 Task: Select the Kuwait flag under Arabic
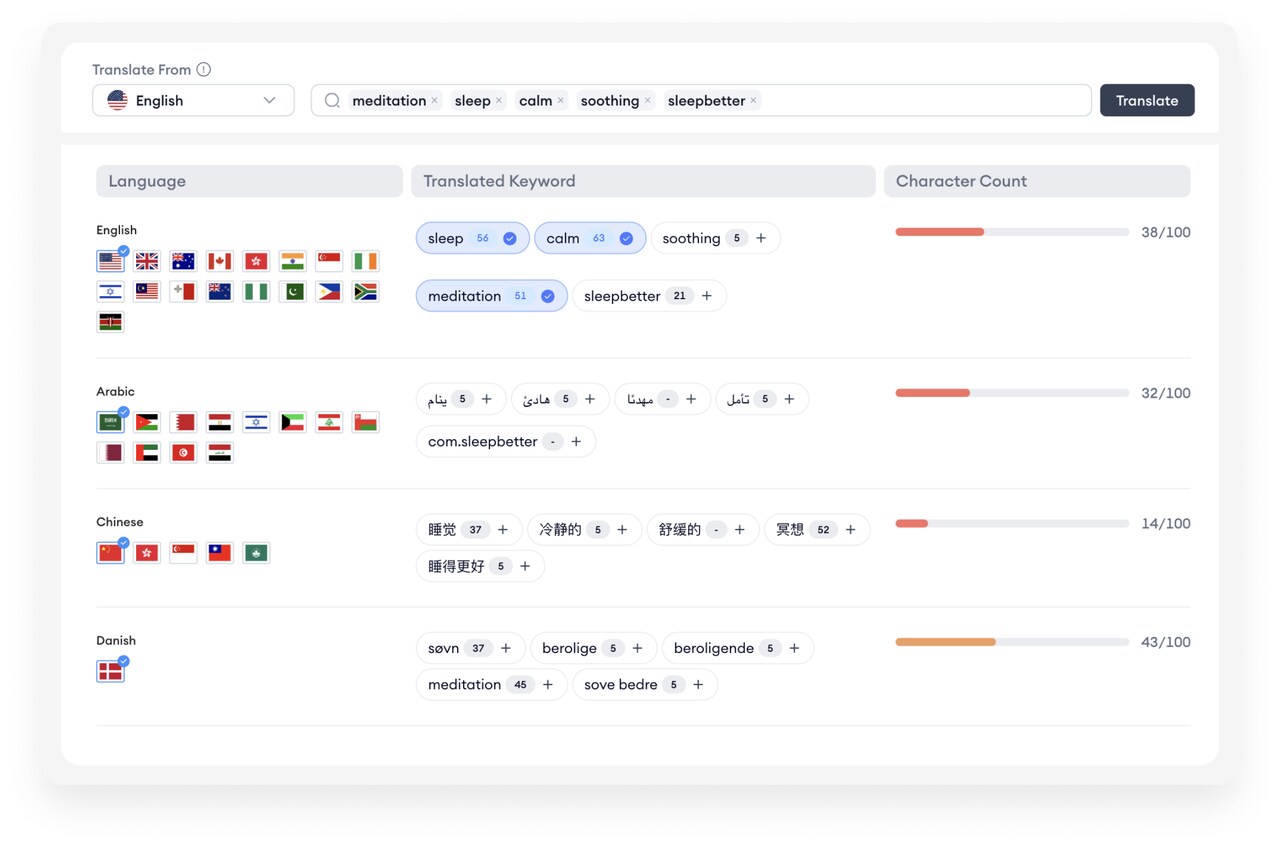[292, 422]
